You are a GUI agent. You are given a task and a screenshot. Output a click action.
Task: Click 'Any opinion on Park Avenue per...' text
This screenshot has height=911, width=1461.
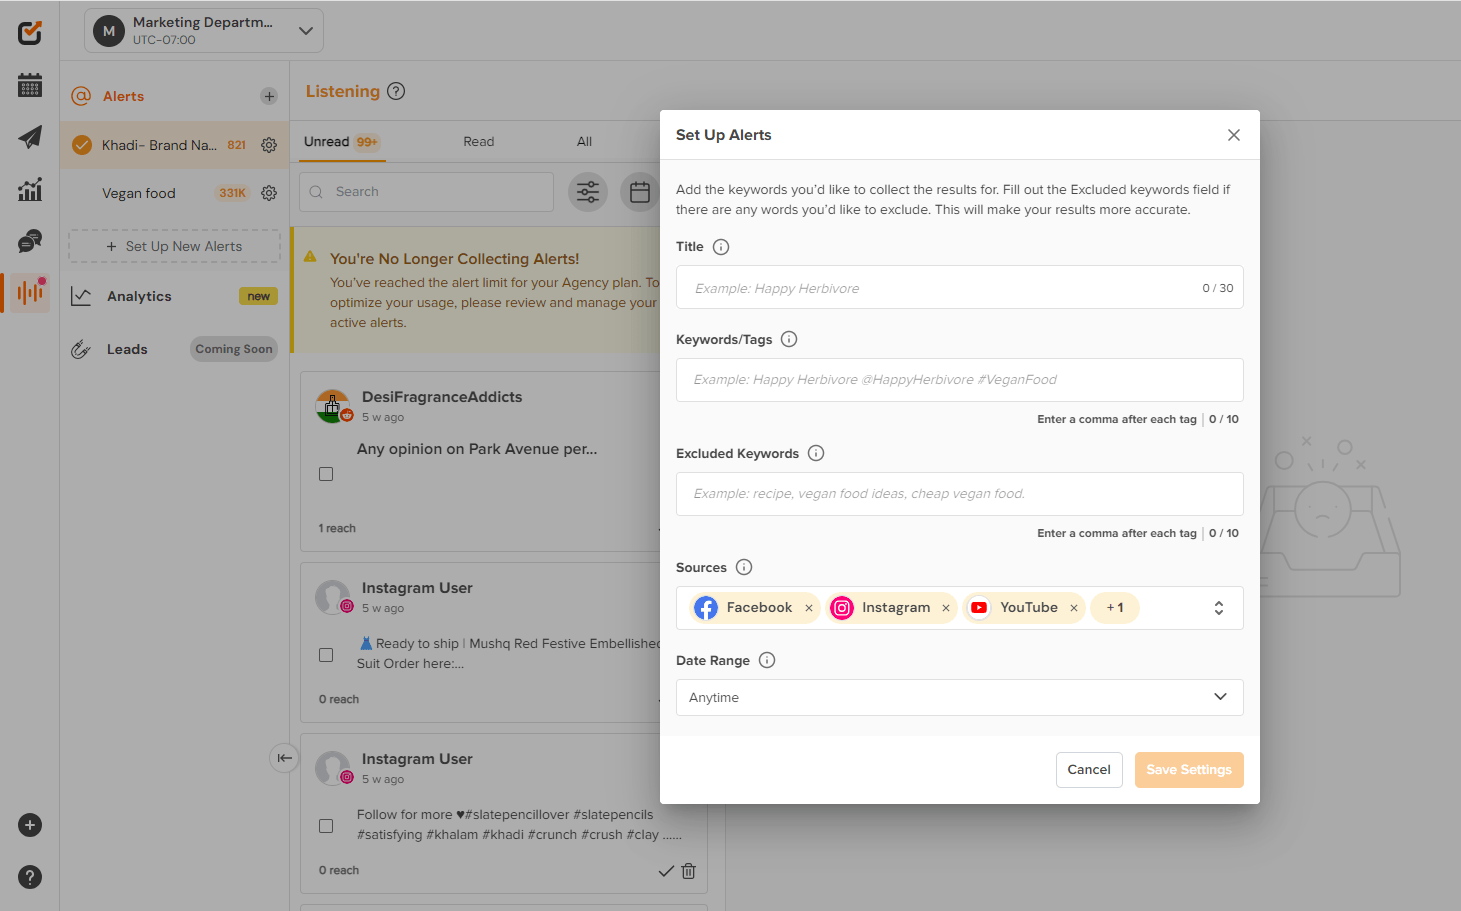coord(477,449)
